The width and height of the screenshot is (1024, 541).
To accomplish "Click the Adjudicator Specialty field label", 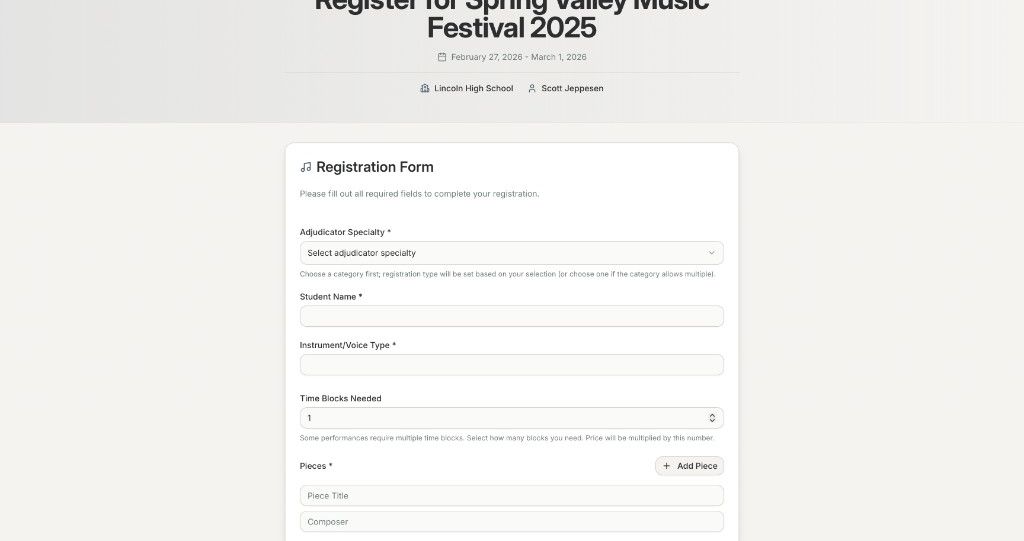I will click(x=345, y=232).
